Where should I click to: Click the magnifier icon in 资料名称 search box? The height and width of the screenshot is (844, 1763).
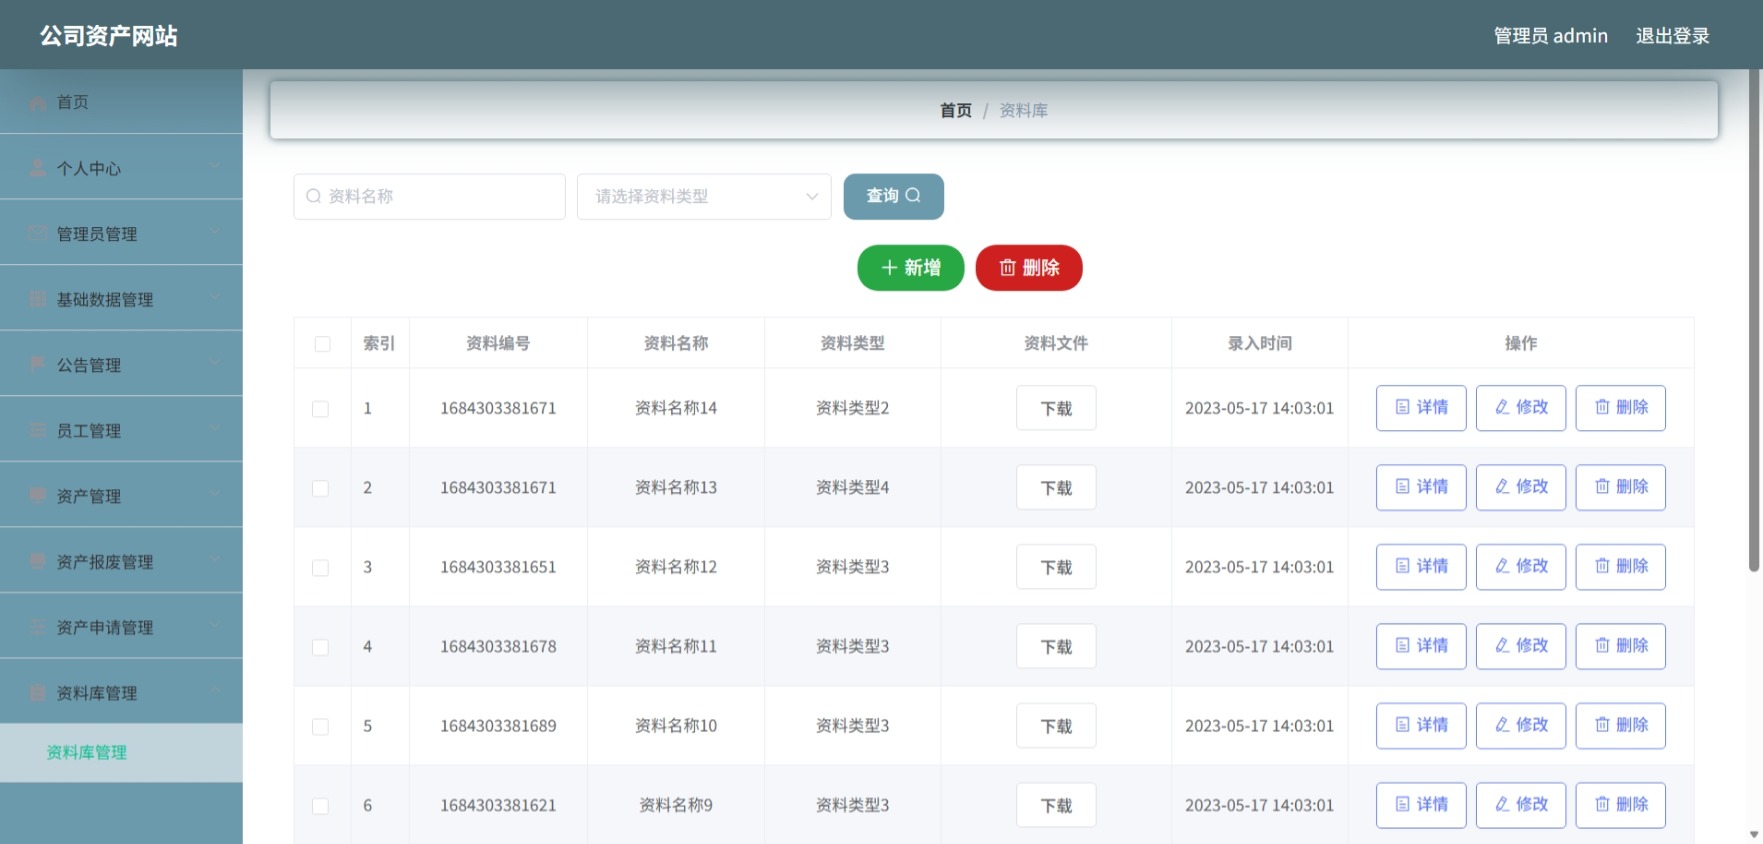[x=314, y=196]
